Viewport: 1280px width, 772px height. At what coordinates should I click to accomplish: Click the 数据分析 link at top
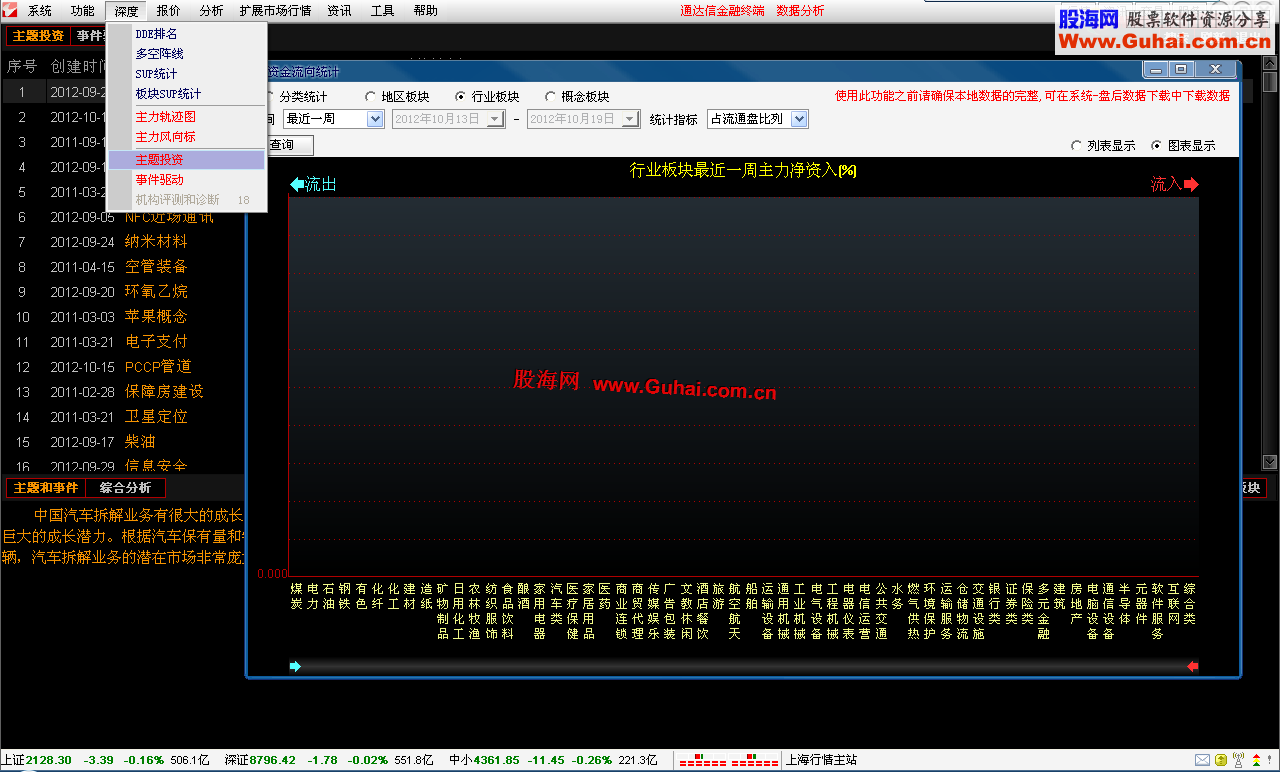pyautogui.click(x=800, y=11)
